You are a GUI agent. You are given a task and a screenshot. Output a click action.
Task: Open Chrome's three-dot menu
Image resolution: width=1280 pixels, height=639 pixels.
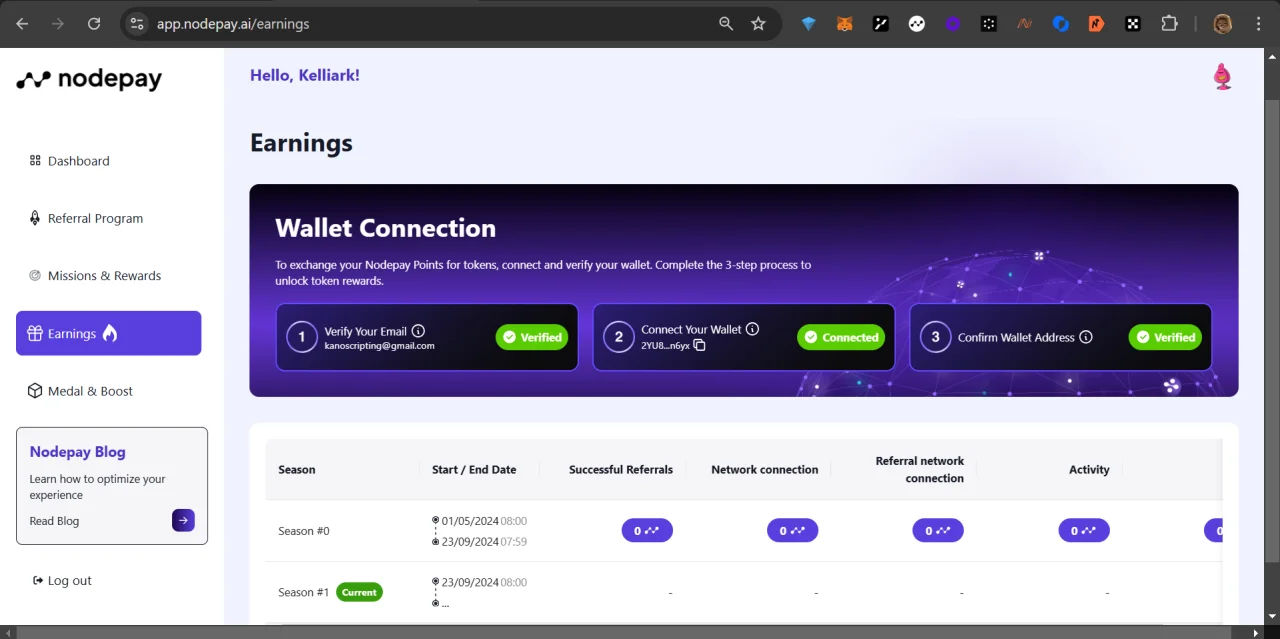1258,24
